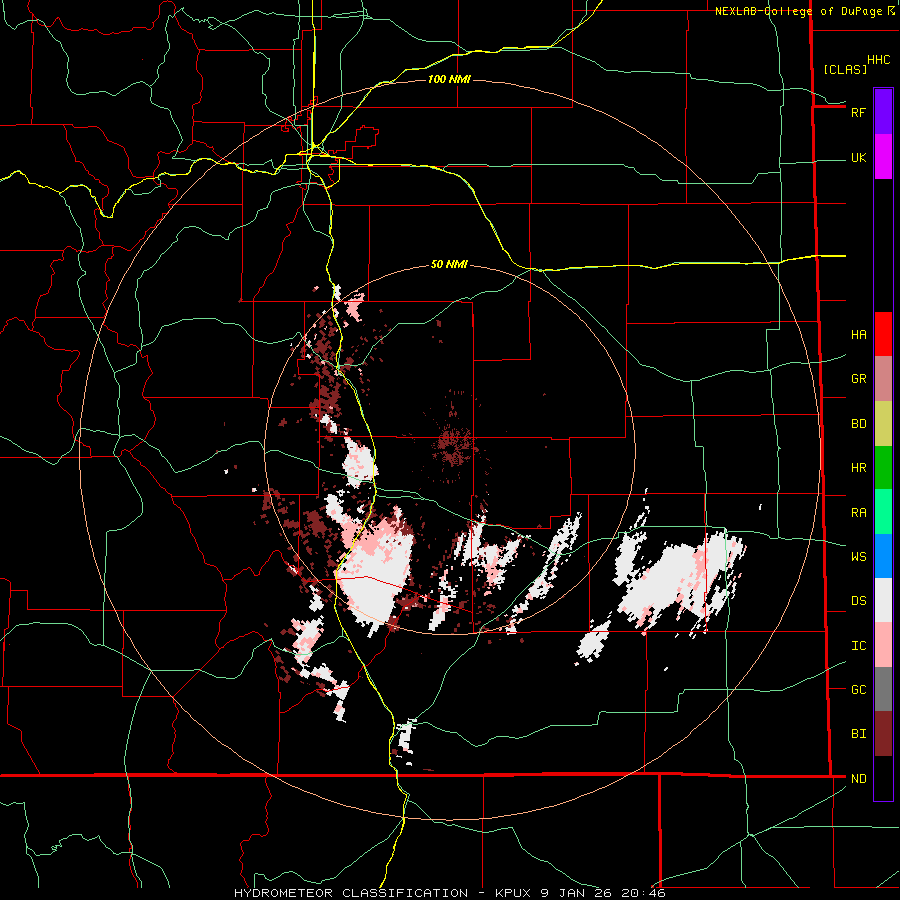Click the RF legend label
The image size is (900, 900).
[x=858, y=112]
